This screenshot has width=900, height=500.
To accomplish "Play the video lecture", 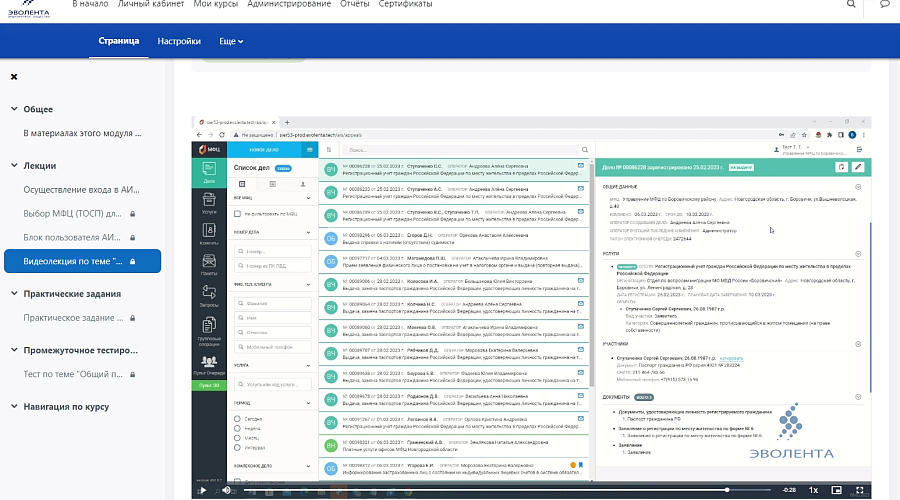I will tap(202, 490).
